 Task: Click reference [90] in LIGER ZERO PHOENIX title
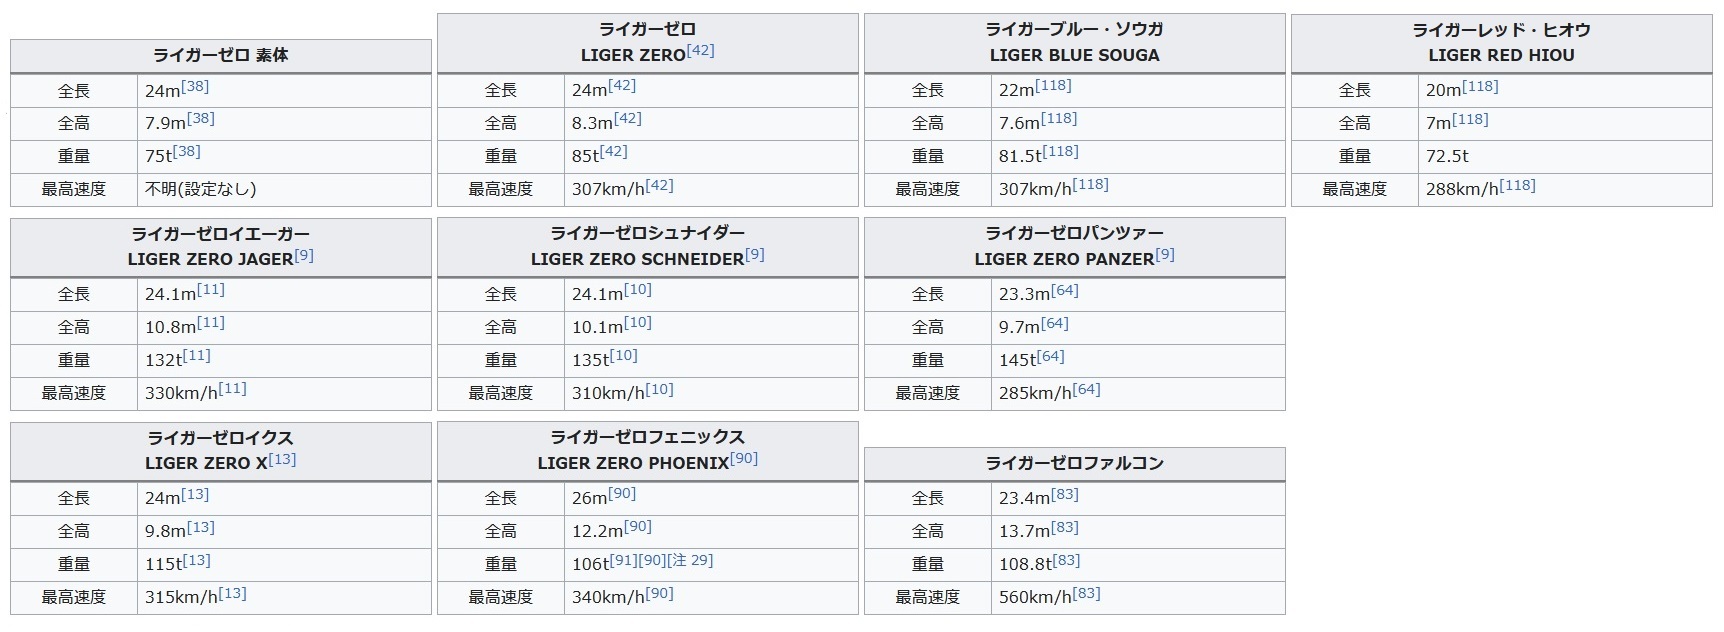coord(744,458)
